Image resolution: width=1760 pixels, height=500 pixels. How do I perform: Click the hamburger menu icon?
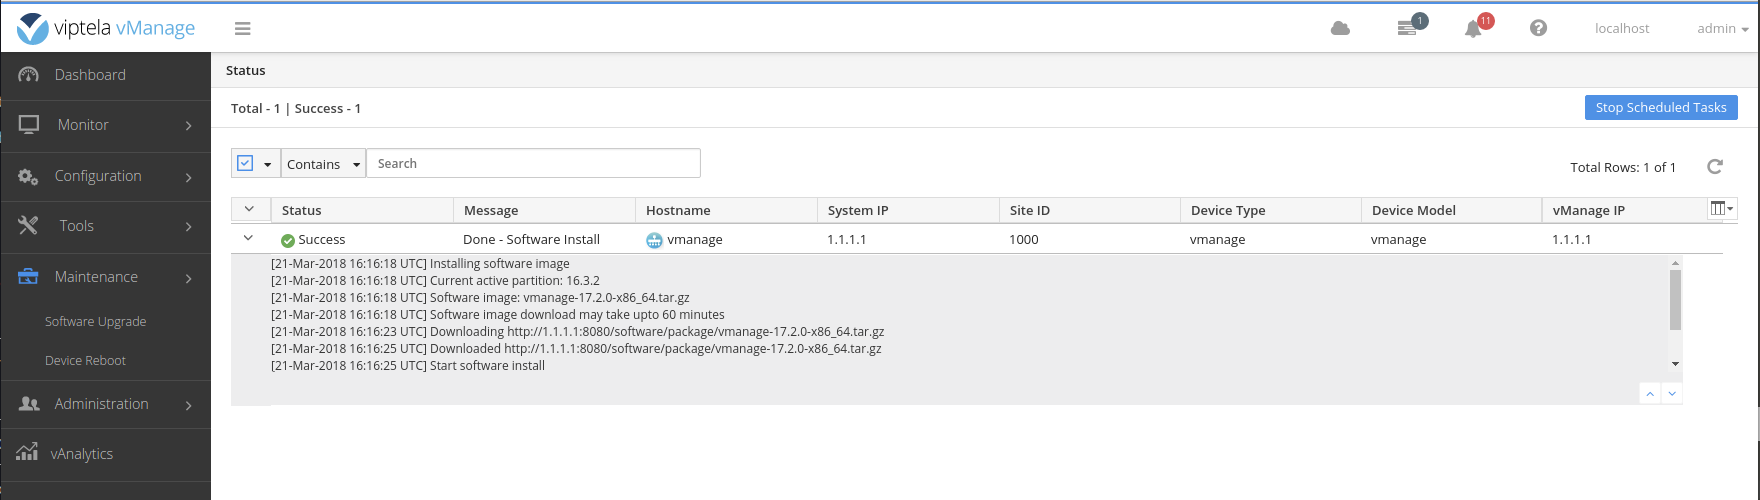click(x=242, y=29)
